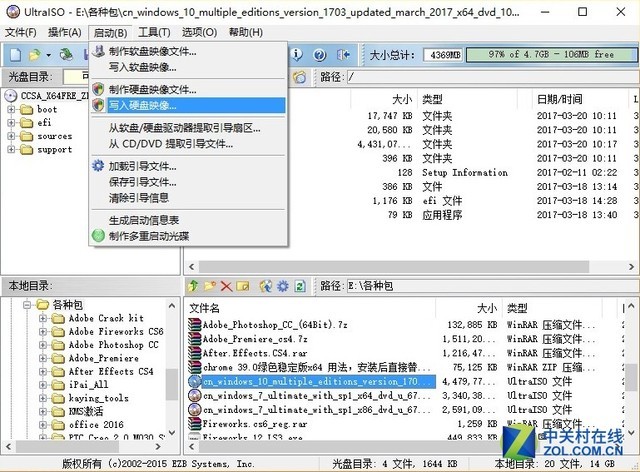
Task: Click the blue gear icon in local toolbar
Action: coord(282,286)
